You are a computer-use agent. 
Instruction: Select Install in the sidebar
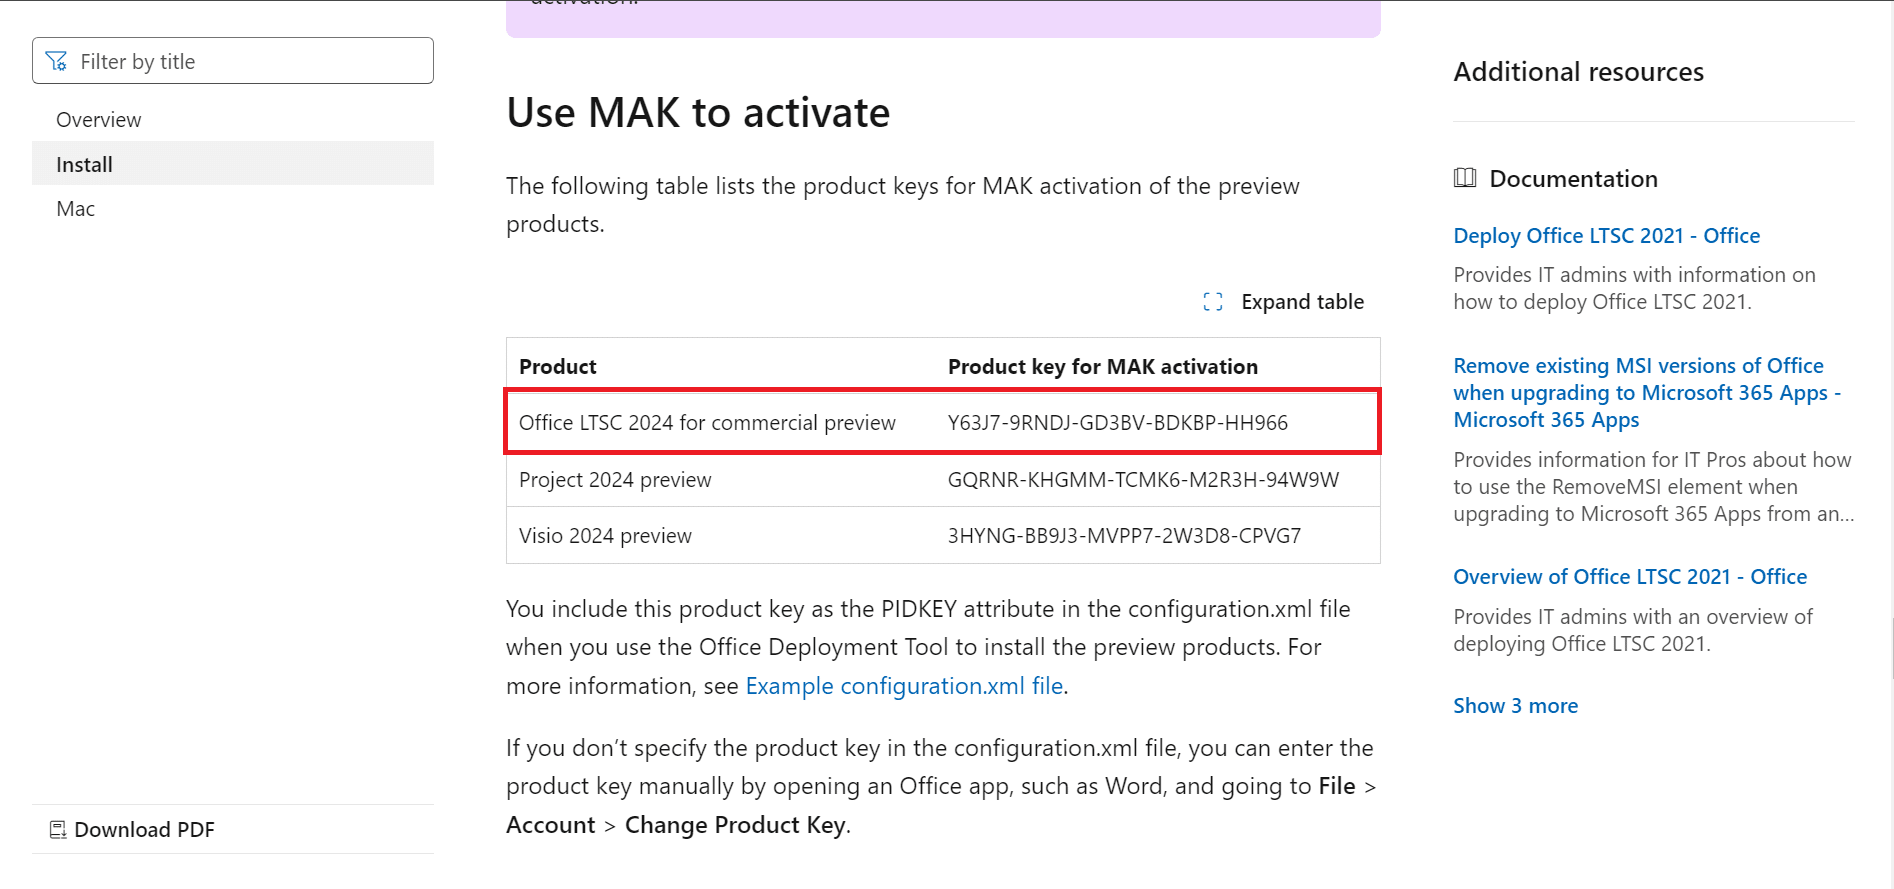[x=85, y=165]
